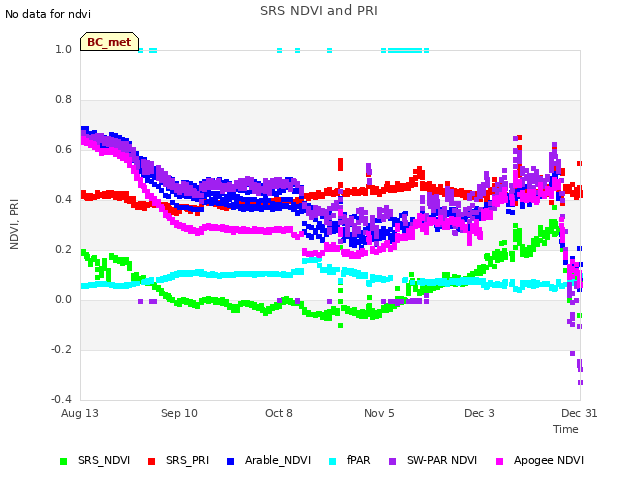Click the magenta Apogee NDVI legend swatch
This screenshot has height=480, width=640.
(x=499, y=461)
